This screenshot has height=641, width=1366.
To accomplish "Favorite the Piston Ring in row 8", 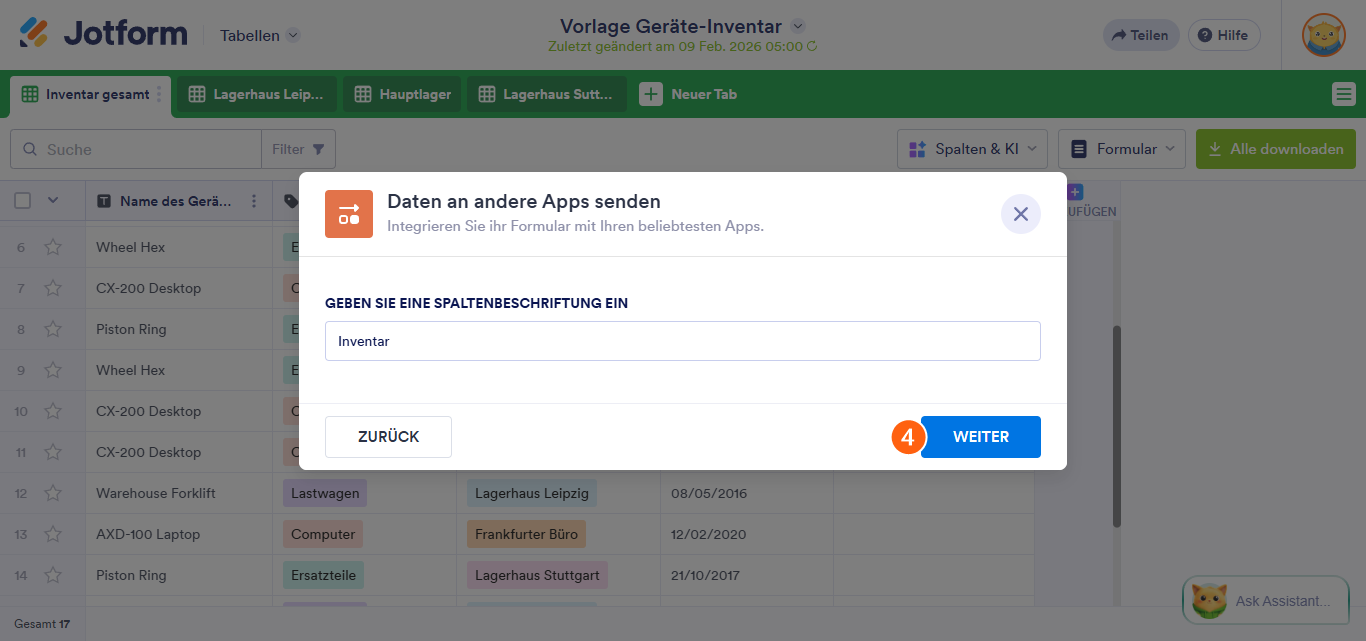I will (53, 329).
